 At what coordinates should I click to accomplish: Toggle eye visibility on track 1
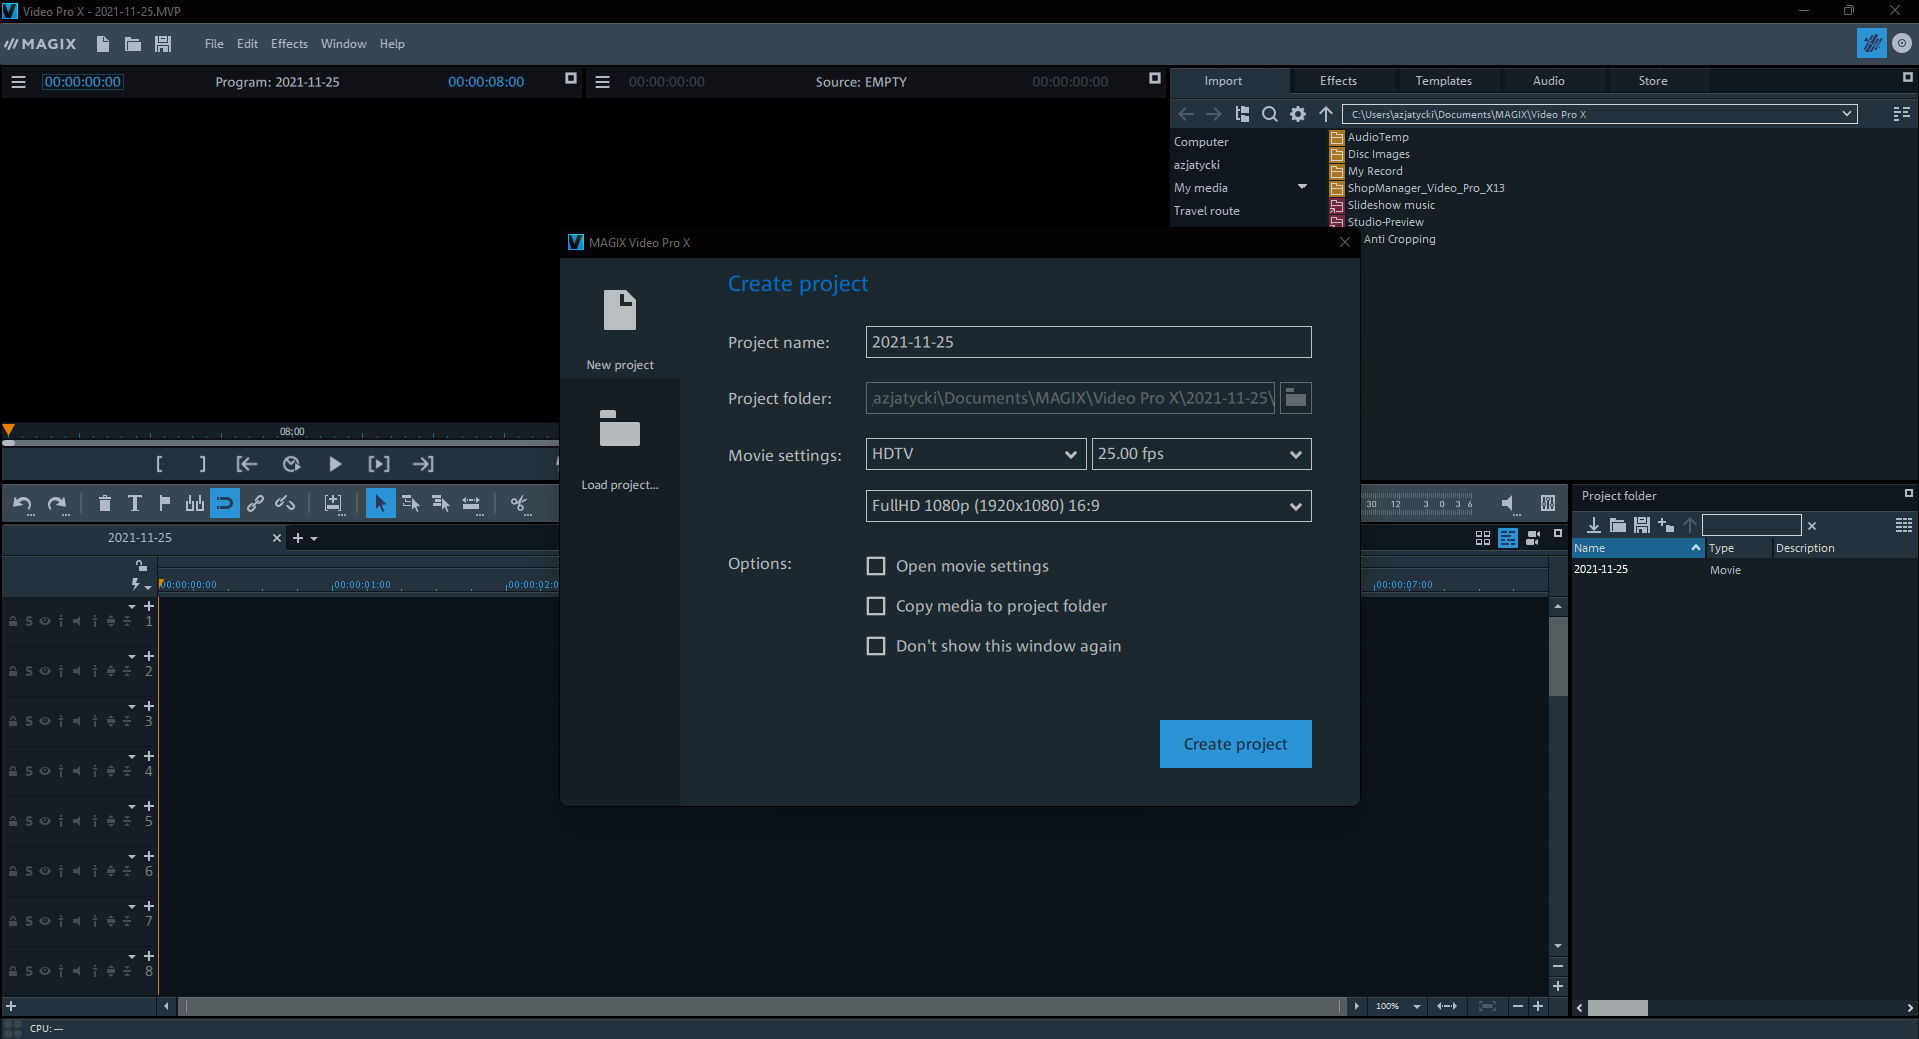click(x=45, y=621)
